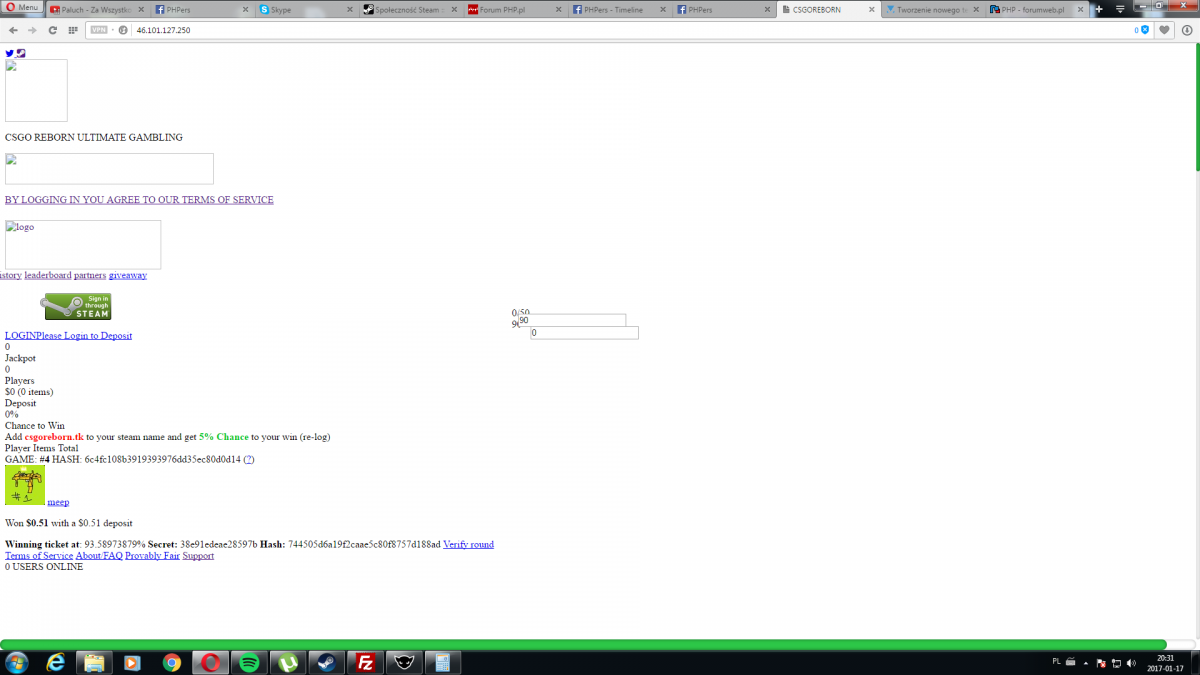This screenshot has height=675, width=1200.
Task: Switch to the Paluch YouTube tab
Action: pos(98,9)
